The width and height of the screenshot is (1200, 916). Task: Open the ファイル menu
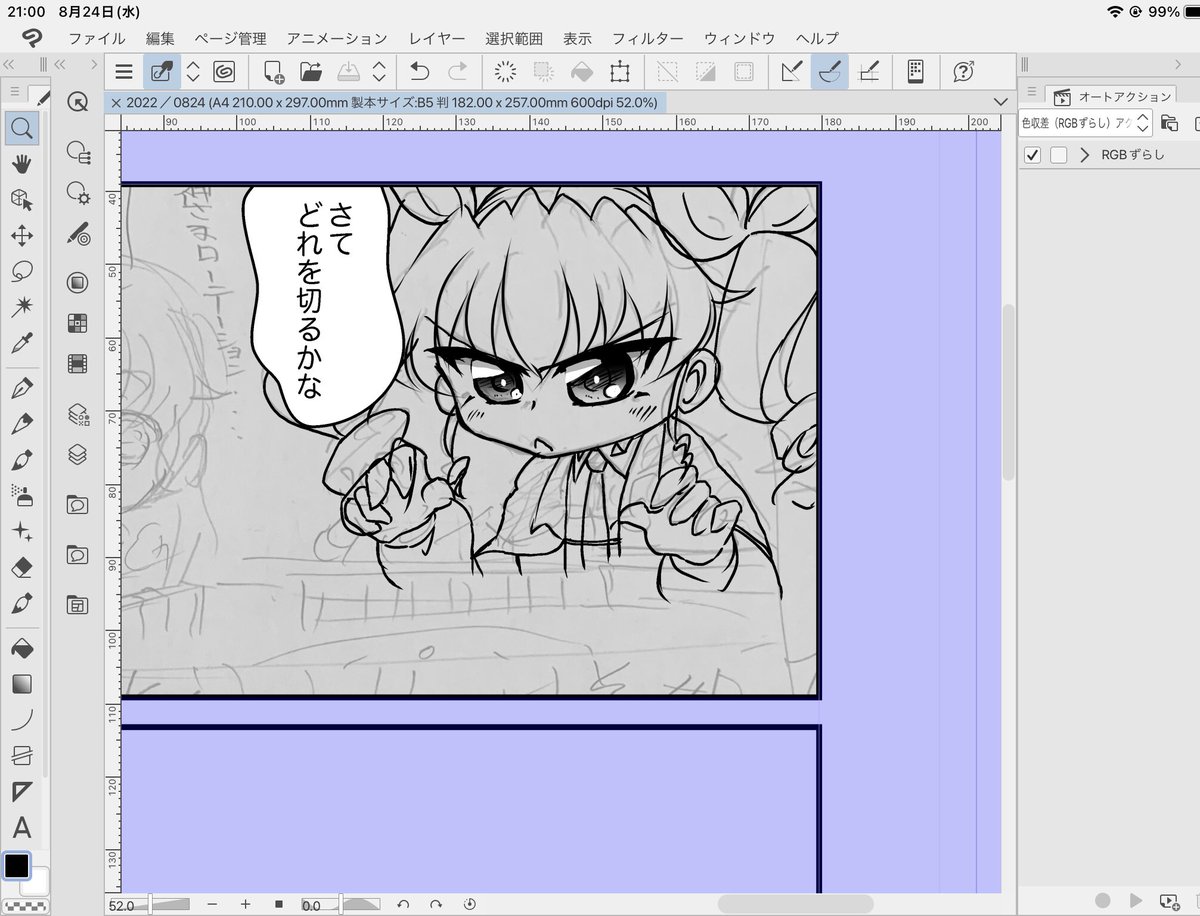[x=97, y=39]
